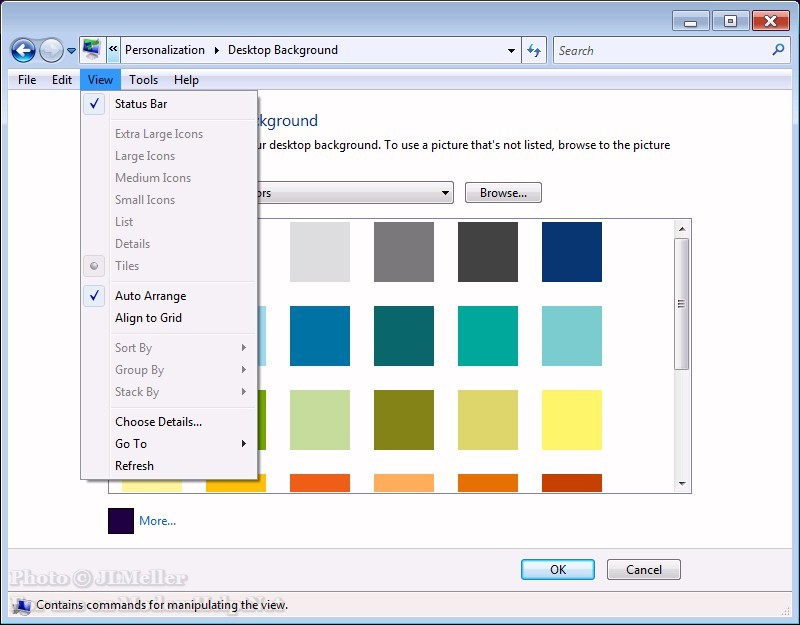The width and height of the screenshot is (800, 625).
Task: Open the picture location dropdown
Action: click(445, 193)
